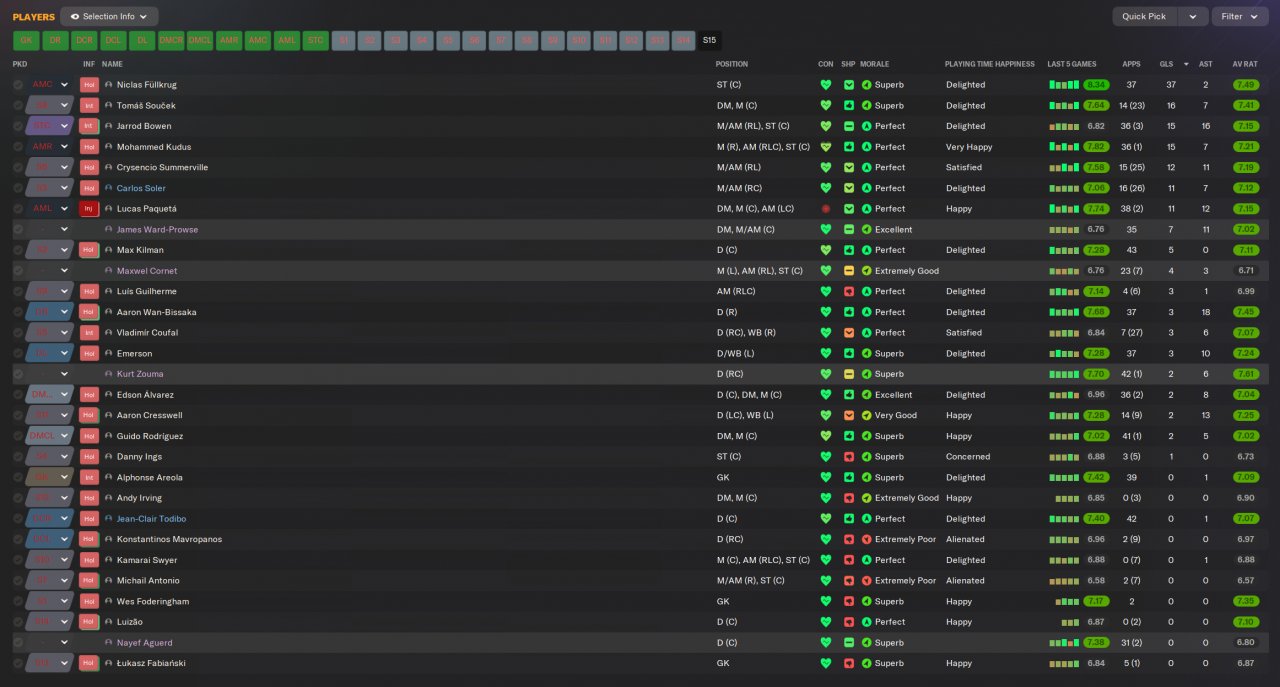Click the person icon before Emerson's name
The image size is (1280, 687).
(109, 353)
